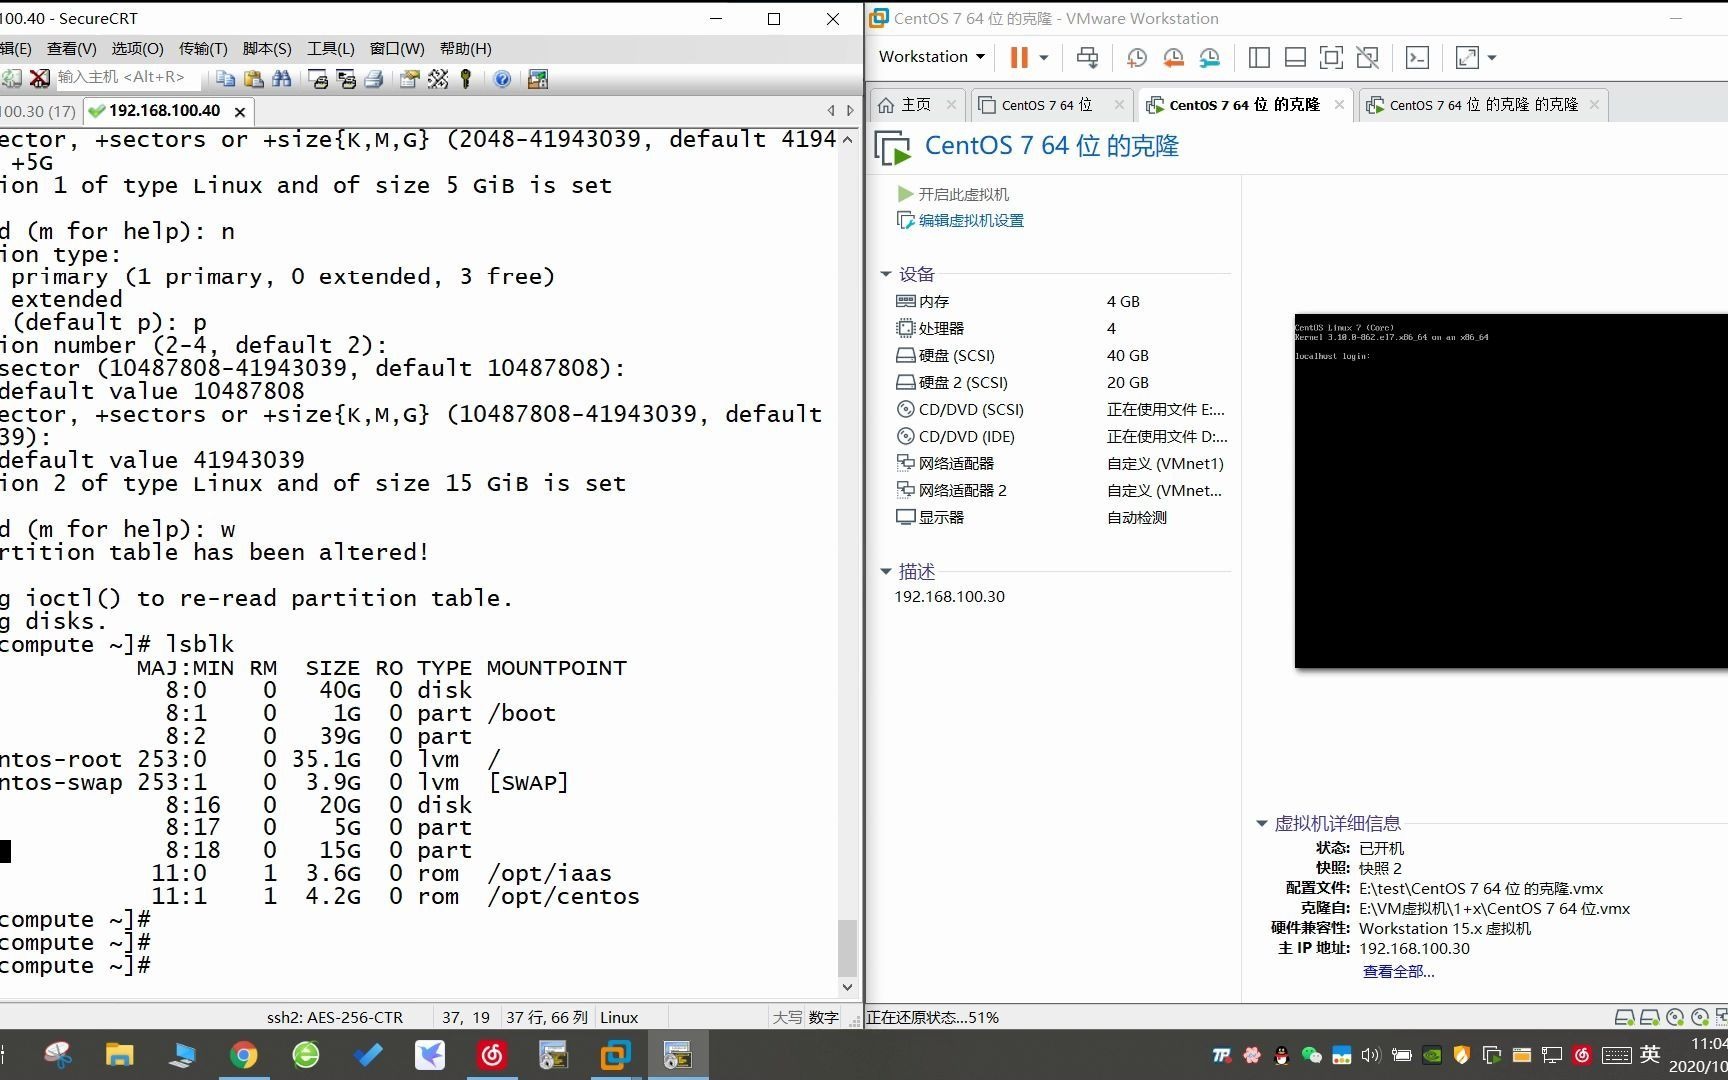
Task: Open the 脚本(S) menu in SecureCRT
Action: pos(267,48)
